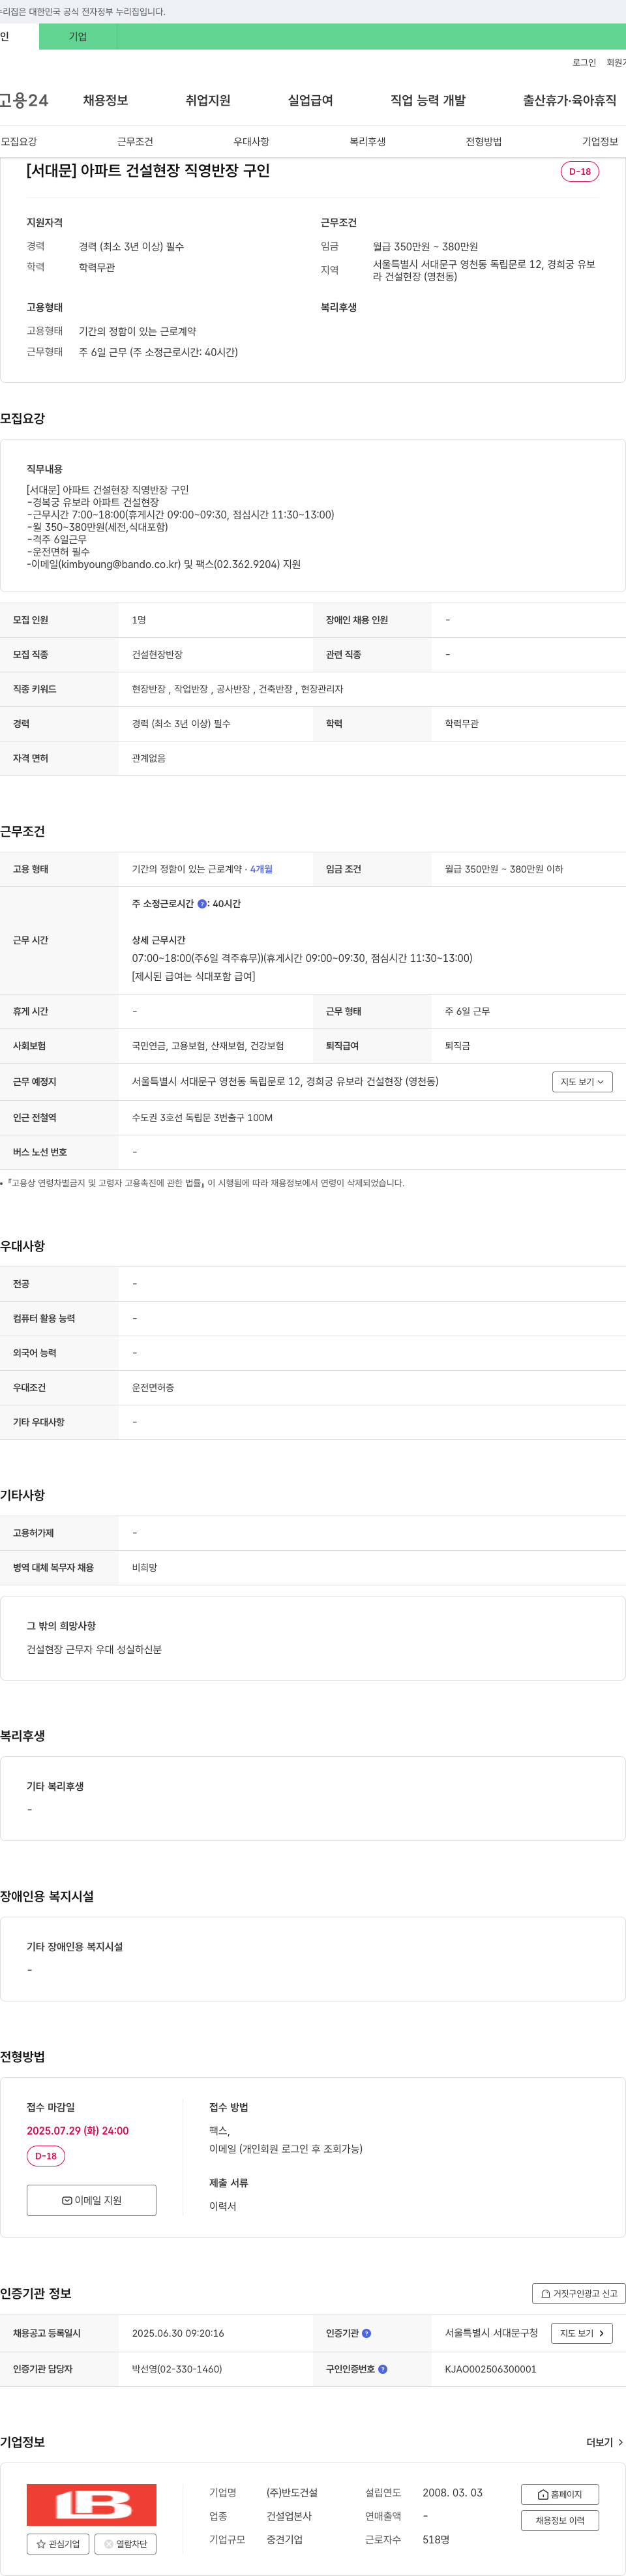Select registration time 2025.06.30 09:20:16
Screen dimensions: 626x2576
[178, 2333]
